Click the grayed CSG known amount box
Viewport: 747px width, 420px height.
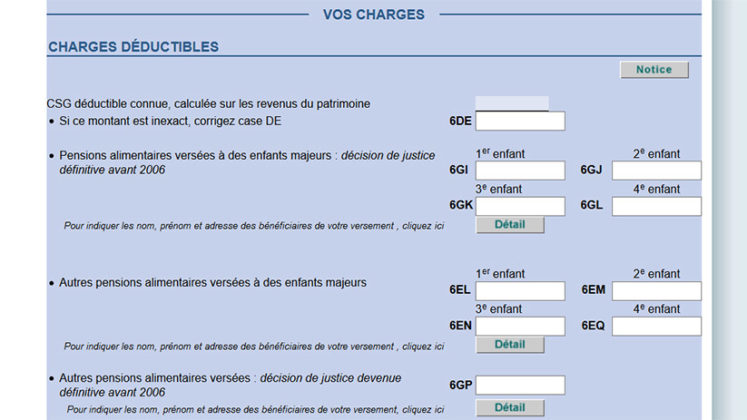coord(512,103)
